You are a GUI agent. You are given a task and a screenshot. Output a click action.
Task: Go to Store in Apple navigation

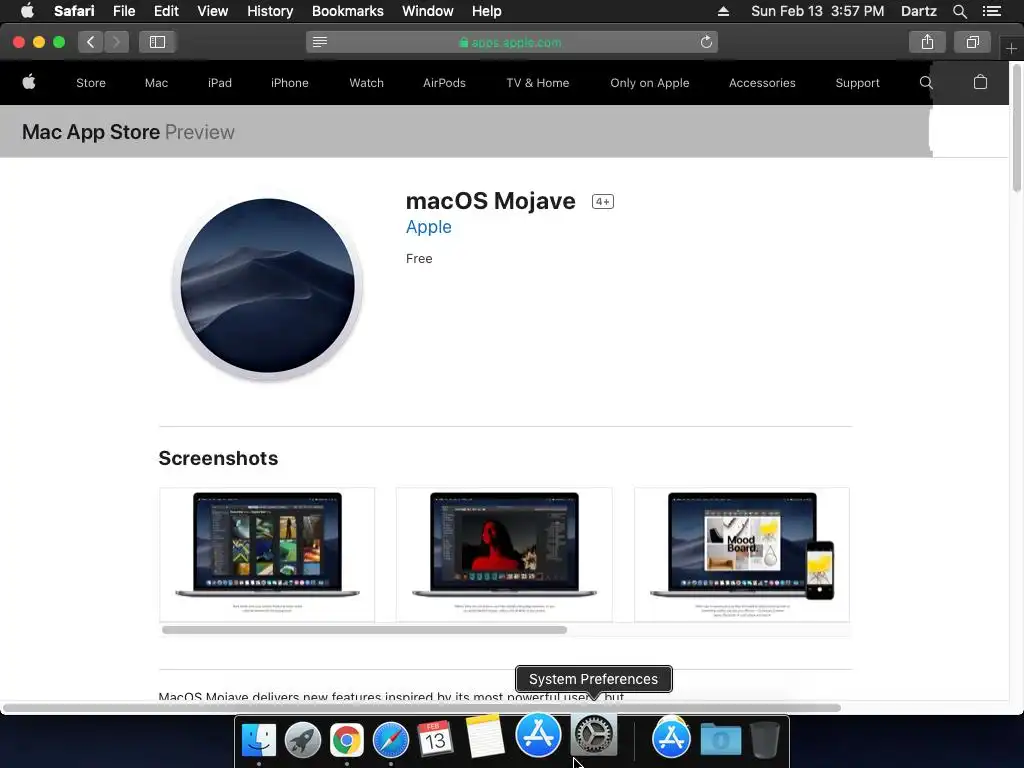(91, 83)
